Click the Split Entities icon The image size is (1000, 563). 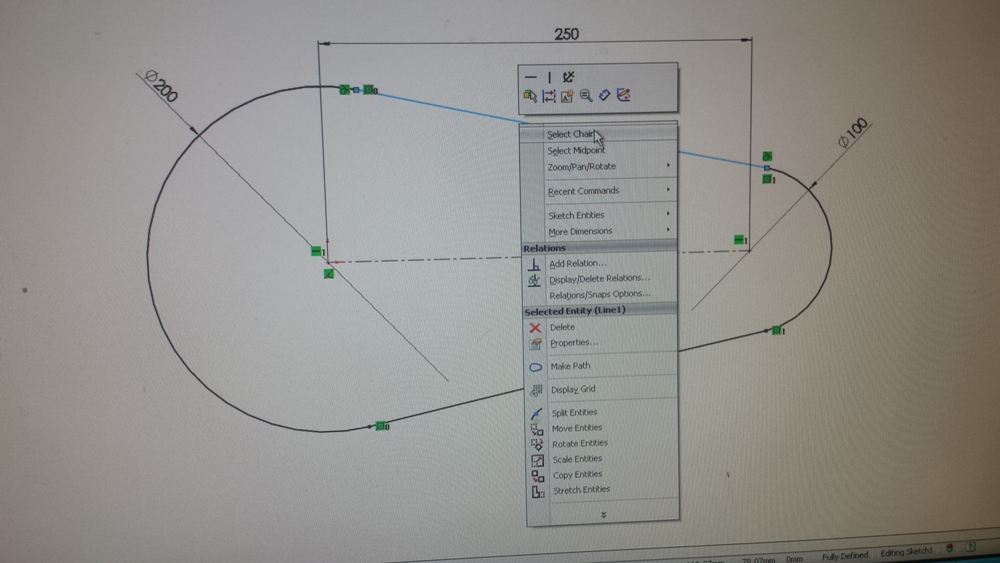pos(537,412)
